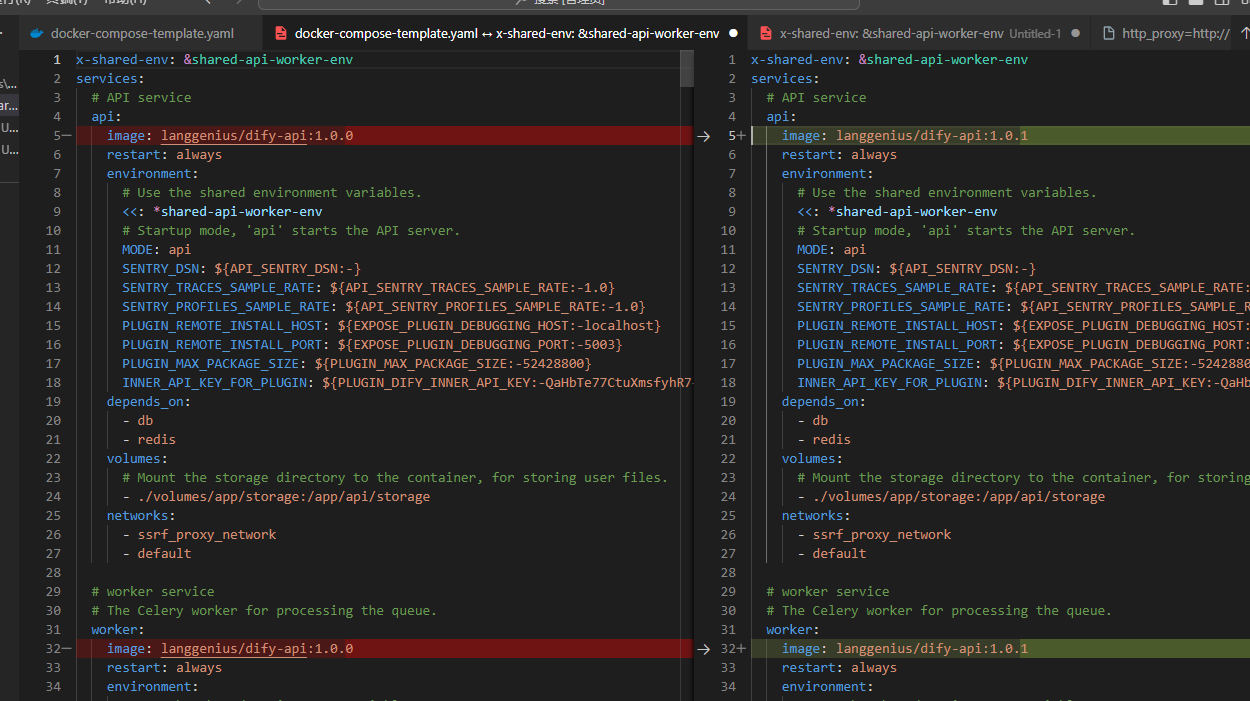Click '# worker service' comment in left pane
Screen dimensions: 1250x701
pyautogui.click(x=152, y=591)
